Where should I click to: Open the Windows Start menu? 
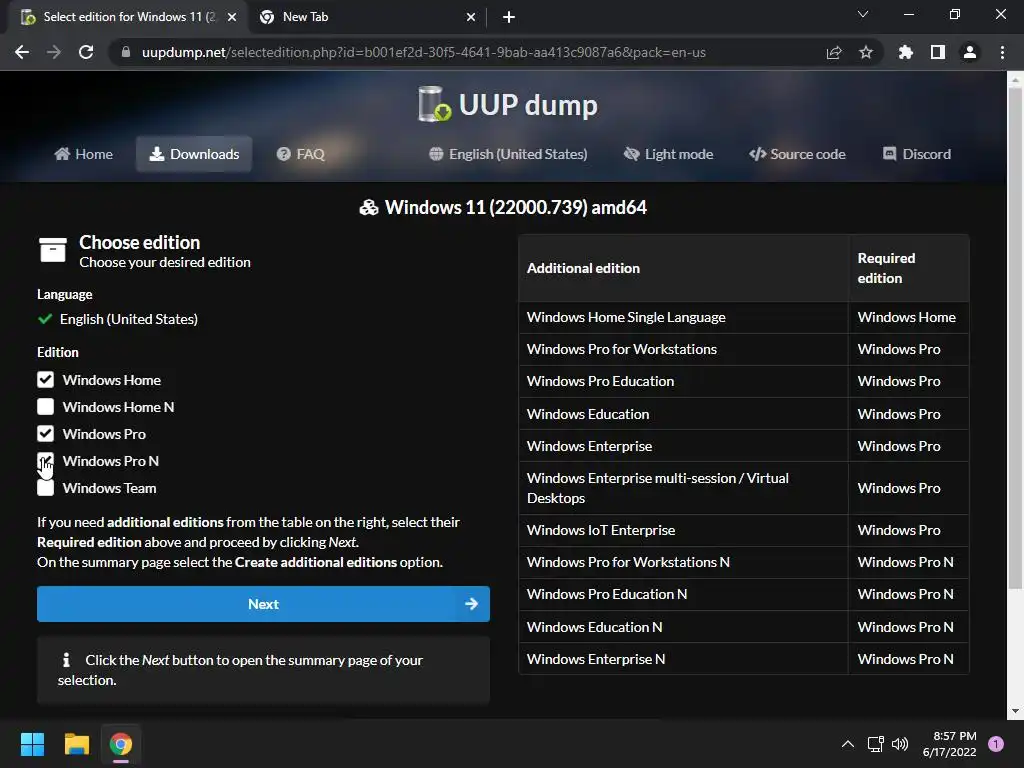coord(32,744)
